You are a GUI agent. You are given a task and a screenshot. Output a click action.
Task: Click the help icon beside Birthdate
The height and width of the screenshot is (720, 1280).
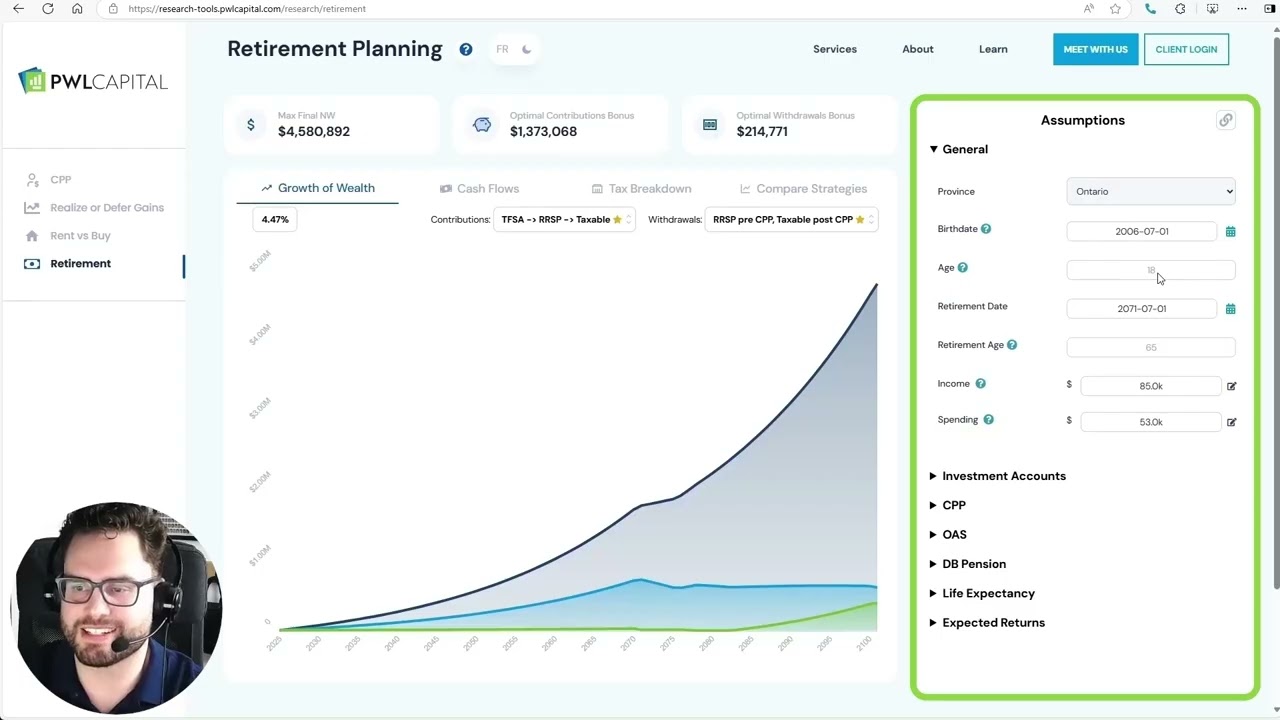(x=986, y=229)
